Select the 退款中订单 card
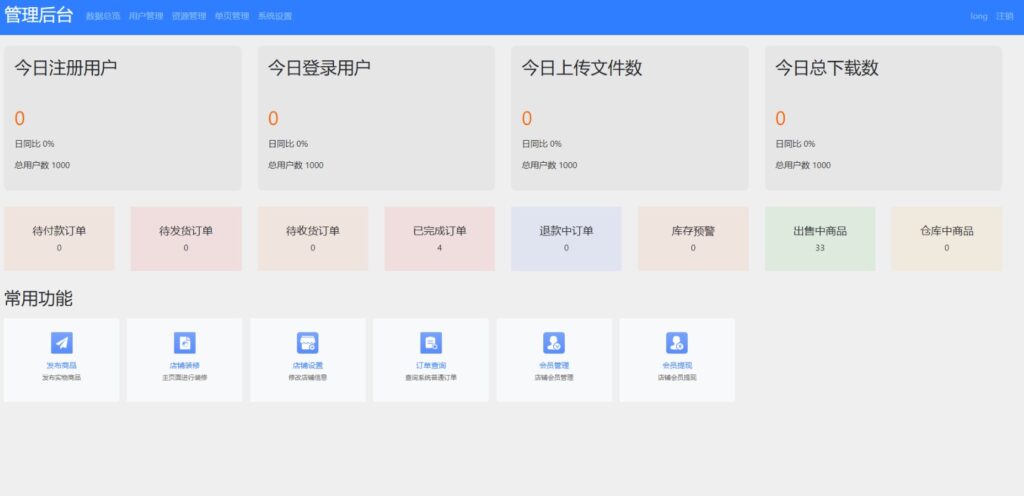Image resolution: width=1024 pixels, height=496 pixels. click(x=566, y=239)
